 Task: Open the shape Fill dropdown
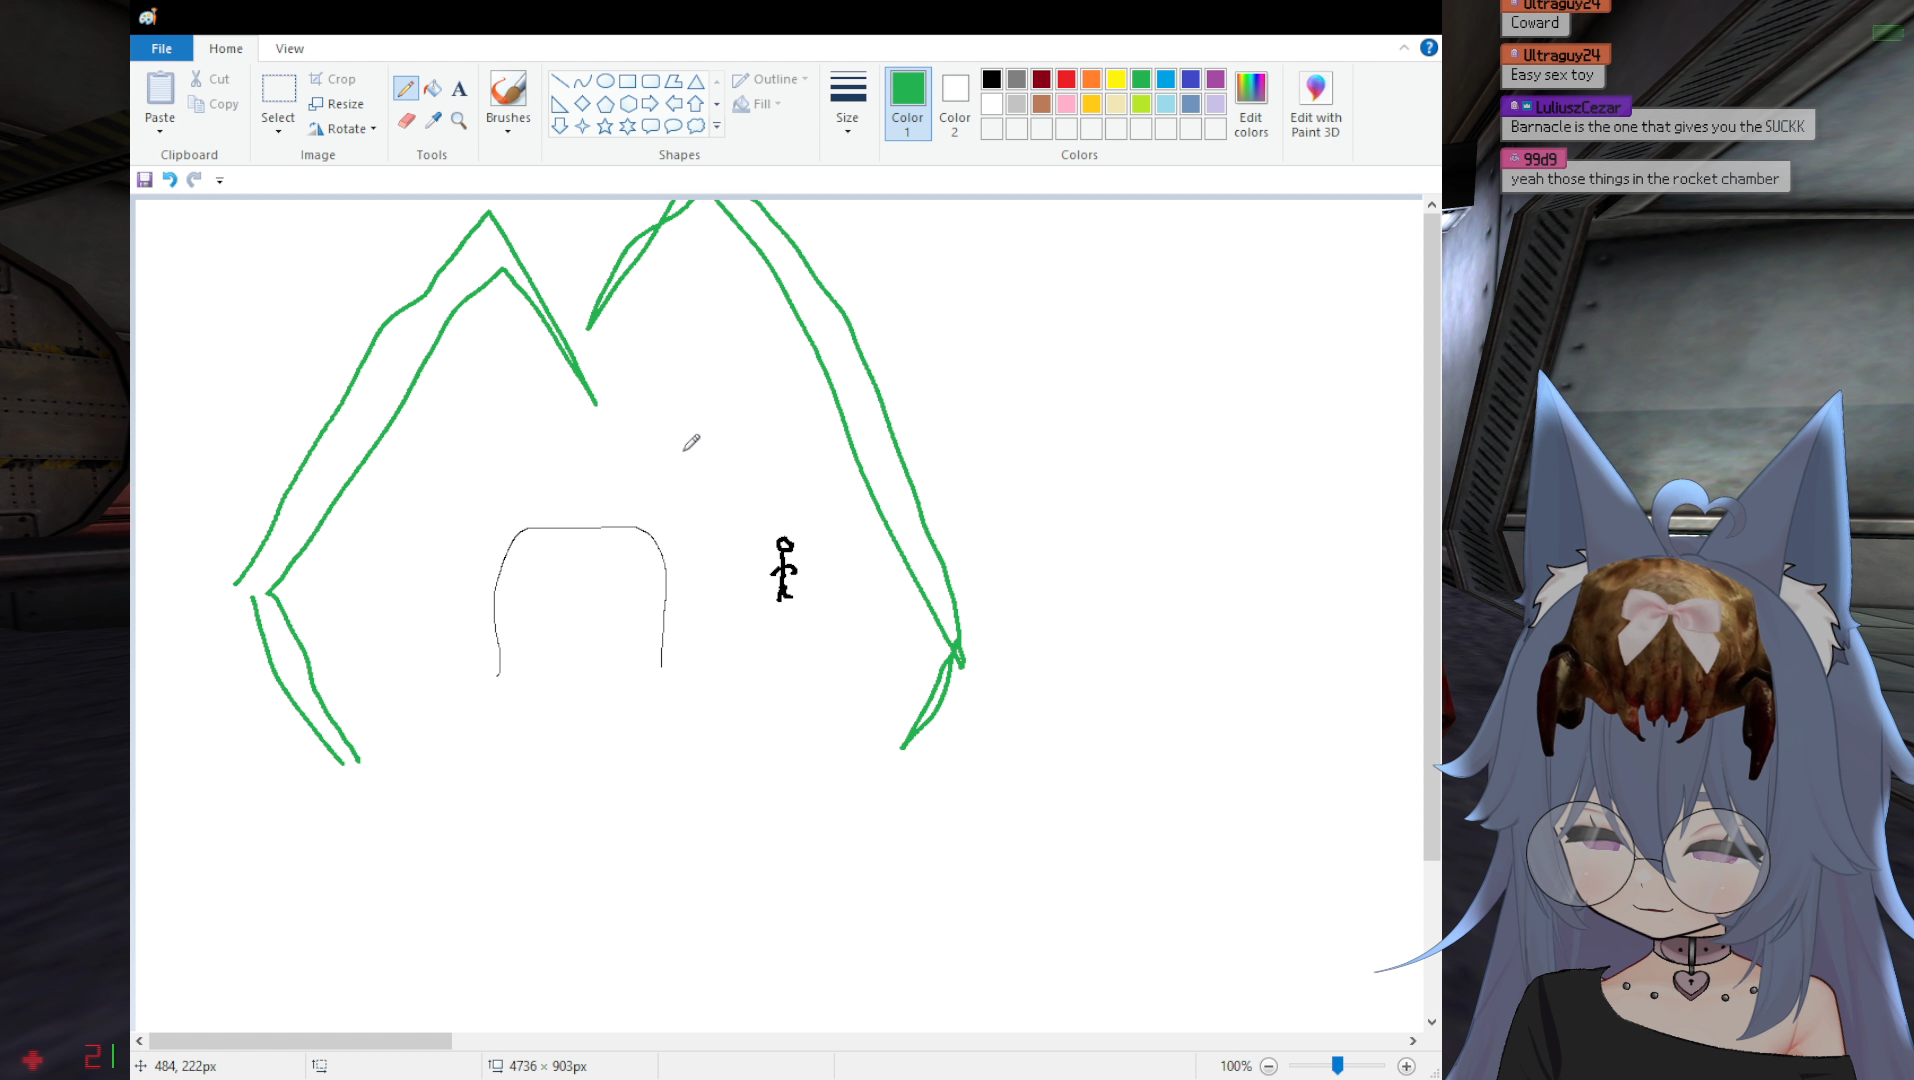point(756,104)
